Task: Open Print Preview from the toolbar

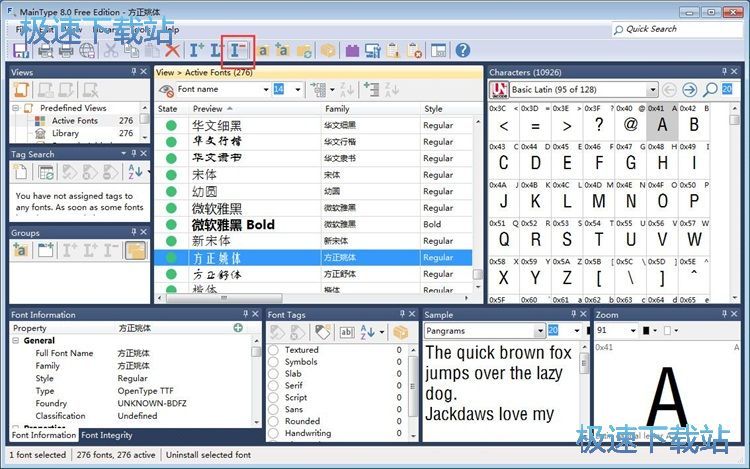Action: point(46,50)
